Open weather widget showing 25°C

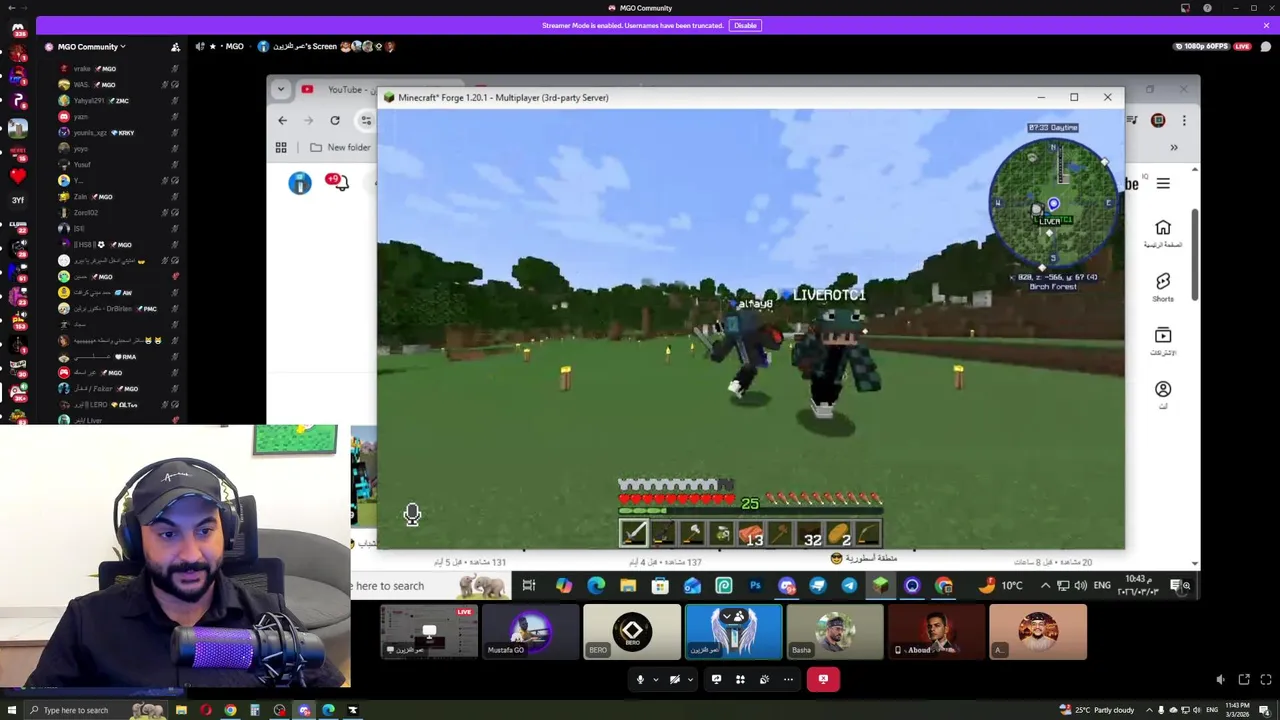(1098, 710)
